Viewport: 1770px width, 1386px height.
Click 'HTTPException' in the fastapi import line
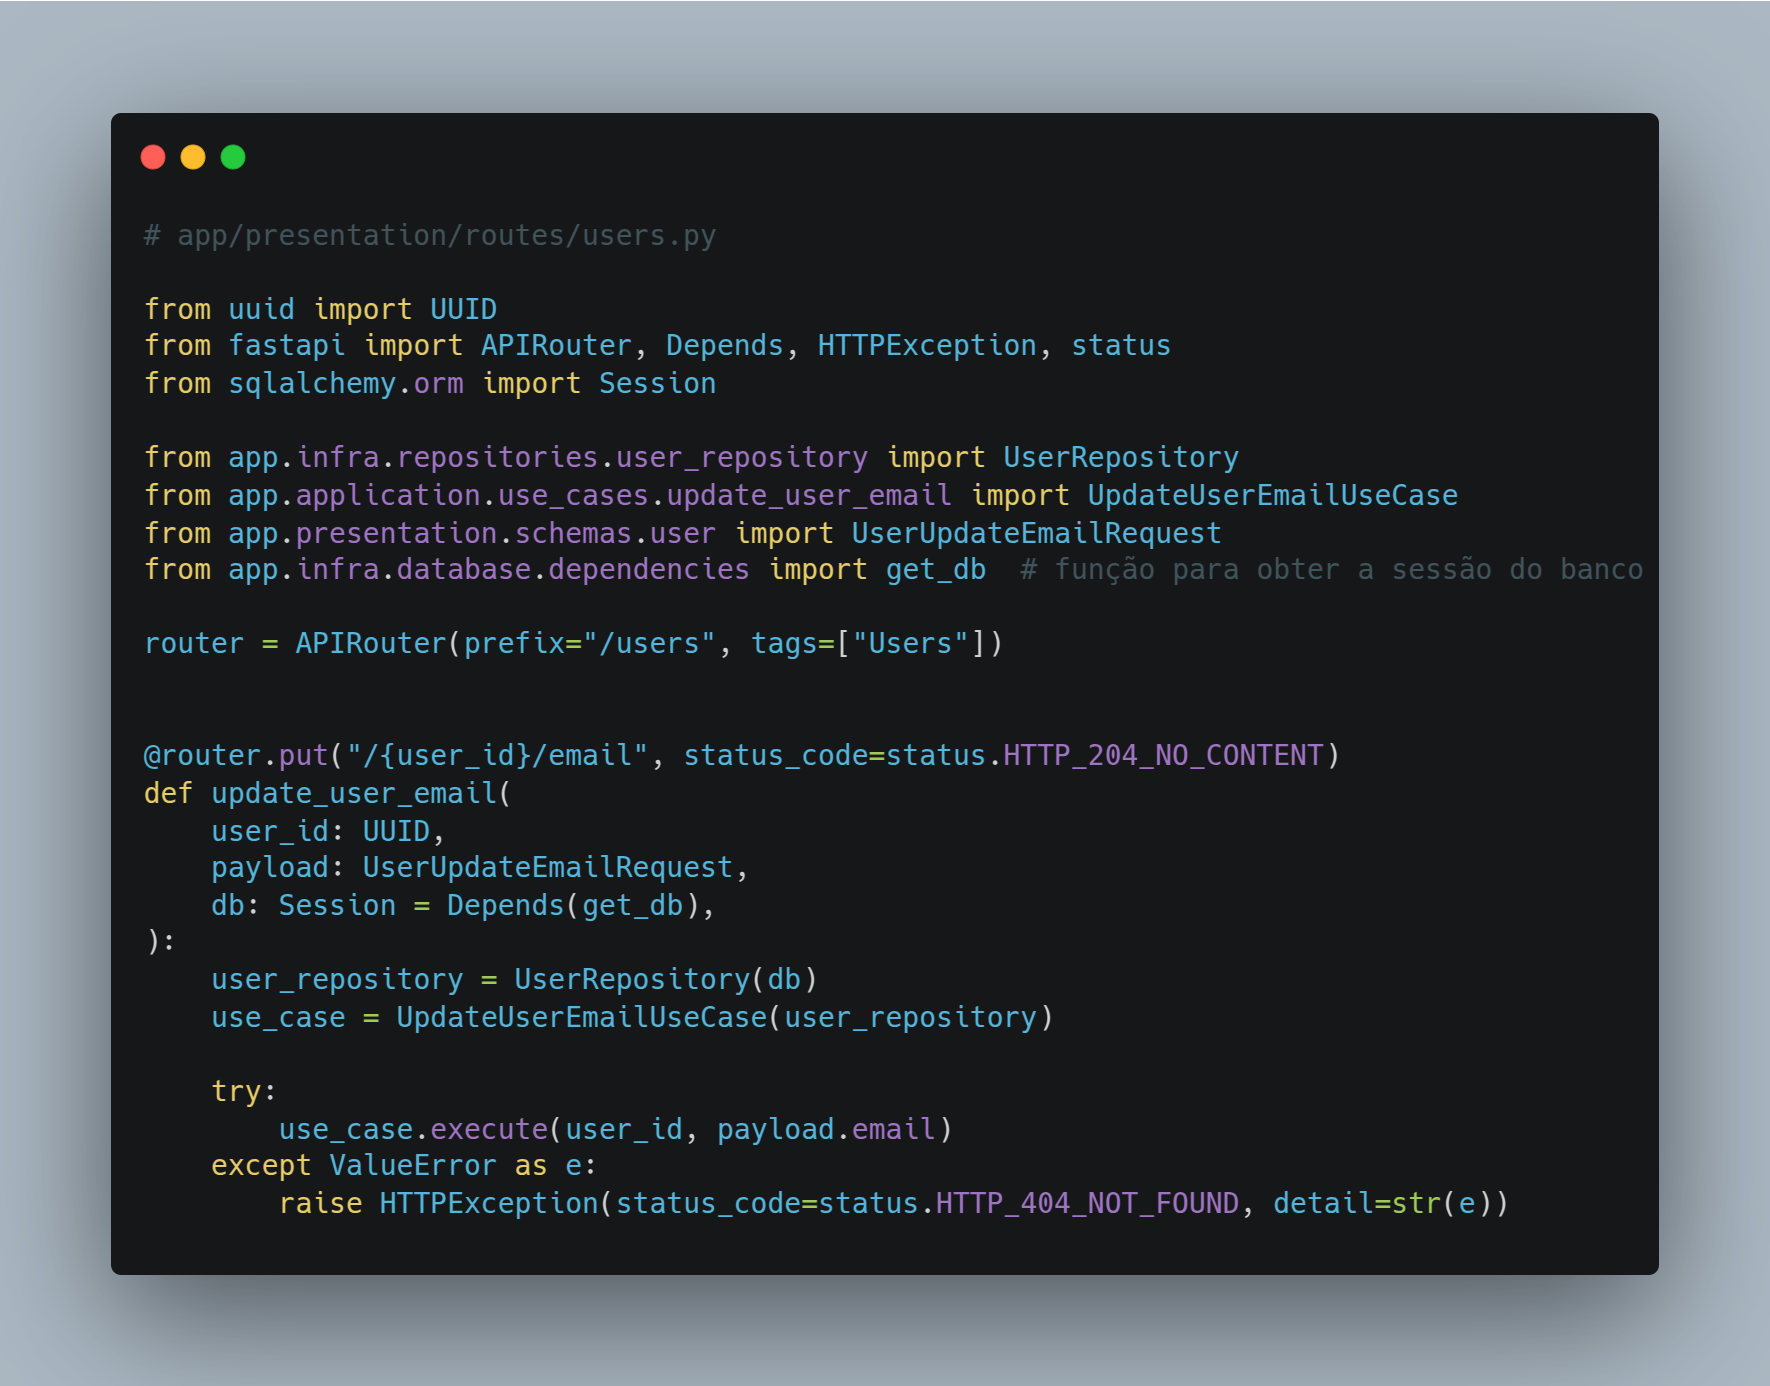[x=928, y=345]
